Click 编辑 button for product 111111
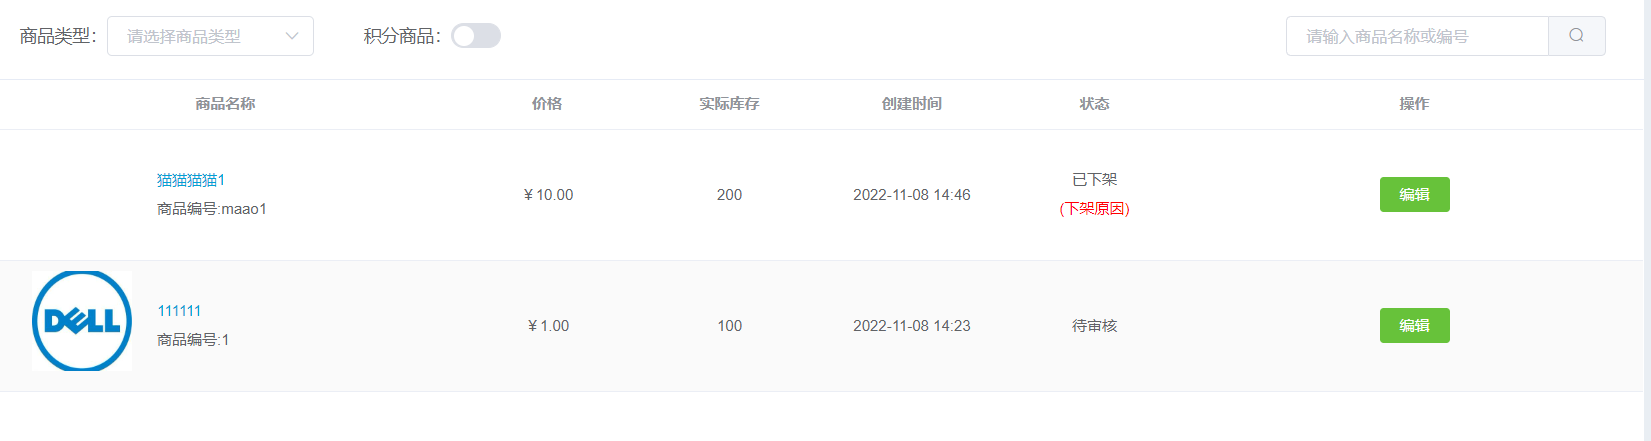Image resolution: width=1651 pixels, height=441 pixels. 1414,326
